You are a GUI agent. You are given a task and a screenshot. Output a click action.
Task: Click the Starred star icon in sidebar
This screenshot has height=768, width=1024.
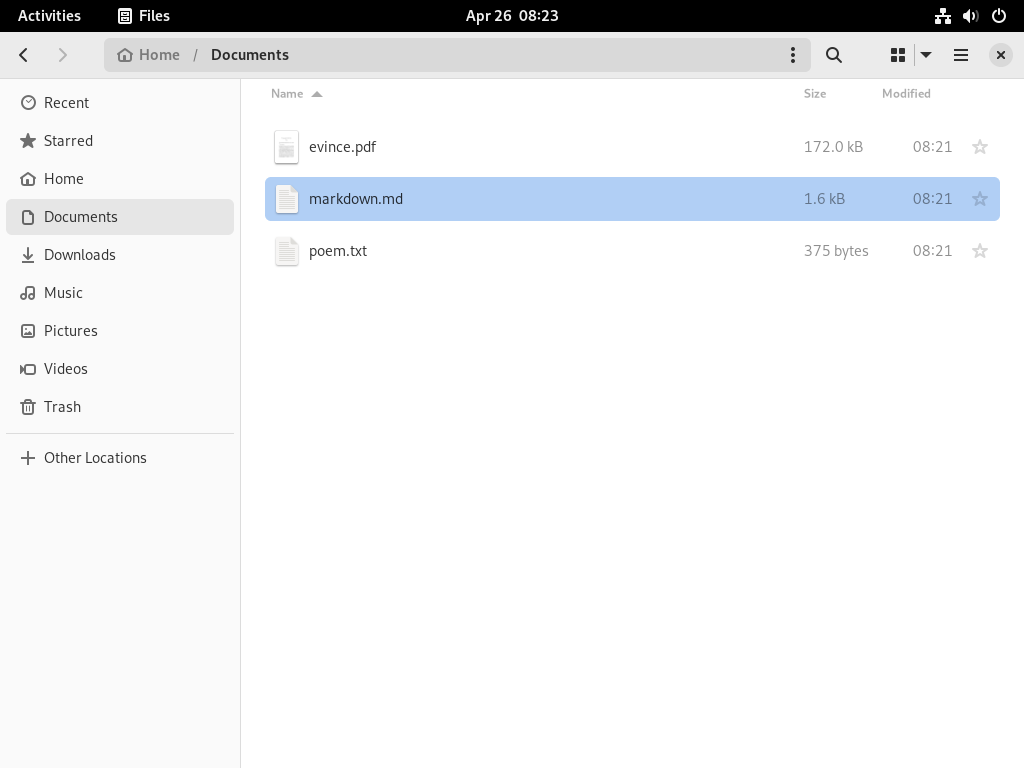28,140
